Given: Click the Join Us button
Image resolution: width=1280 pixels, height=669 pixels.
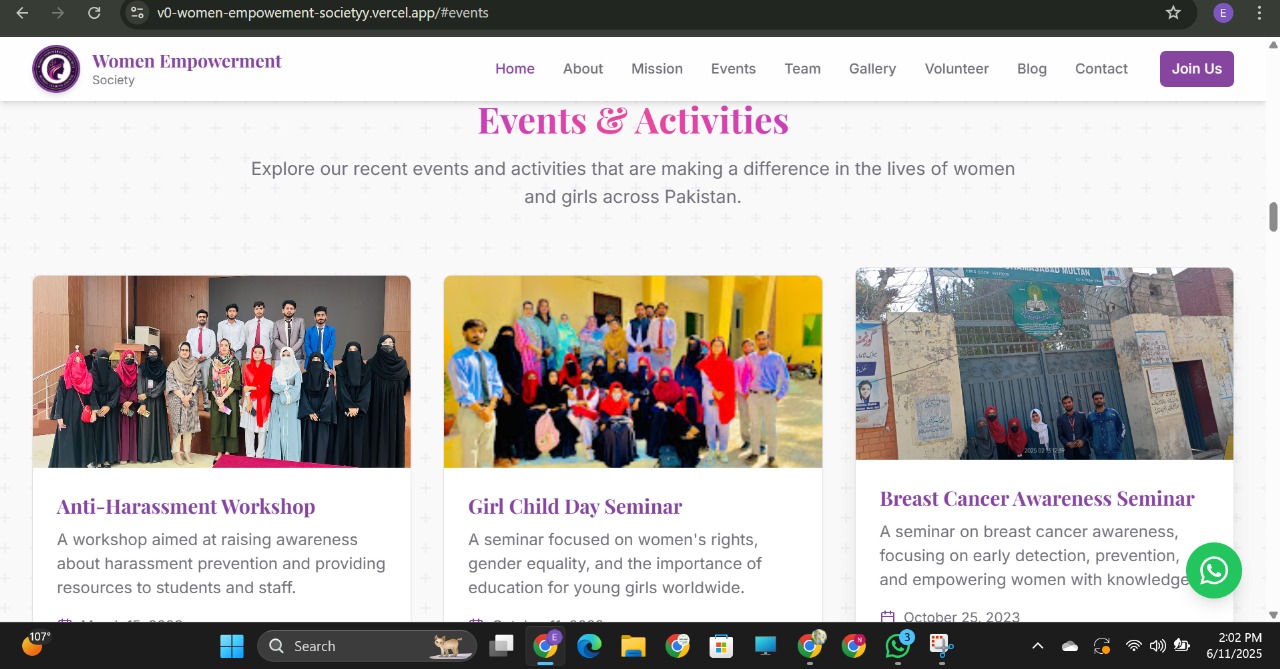Looking at the screenshot, I should coord(1196,69).
